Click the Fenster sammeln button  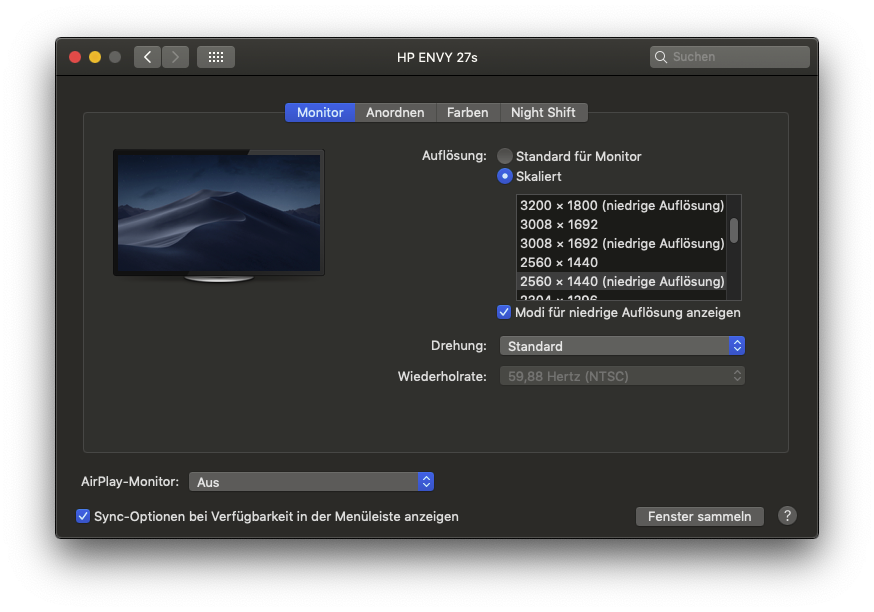tap(700, 517)
